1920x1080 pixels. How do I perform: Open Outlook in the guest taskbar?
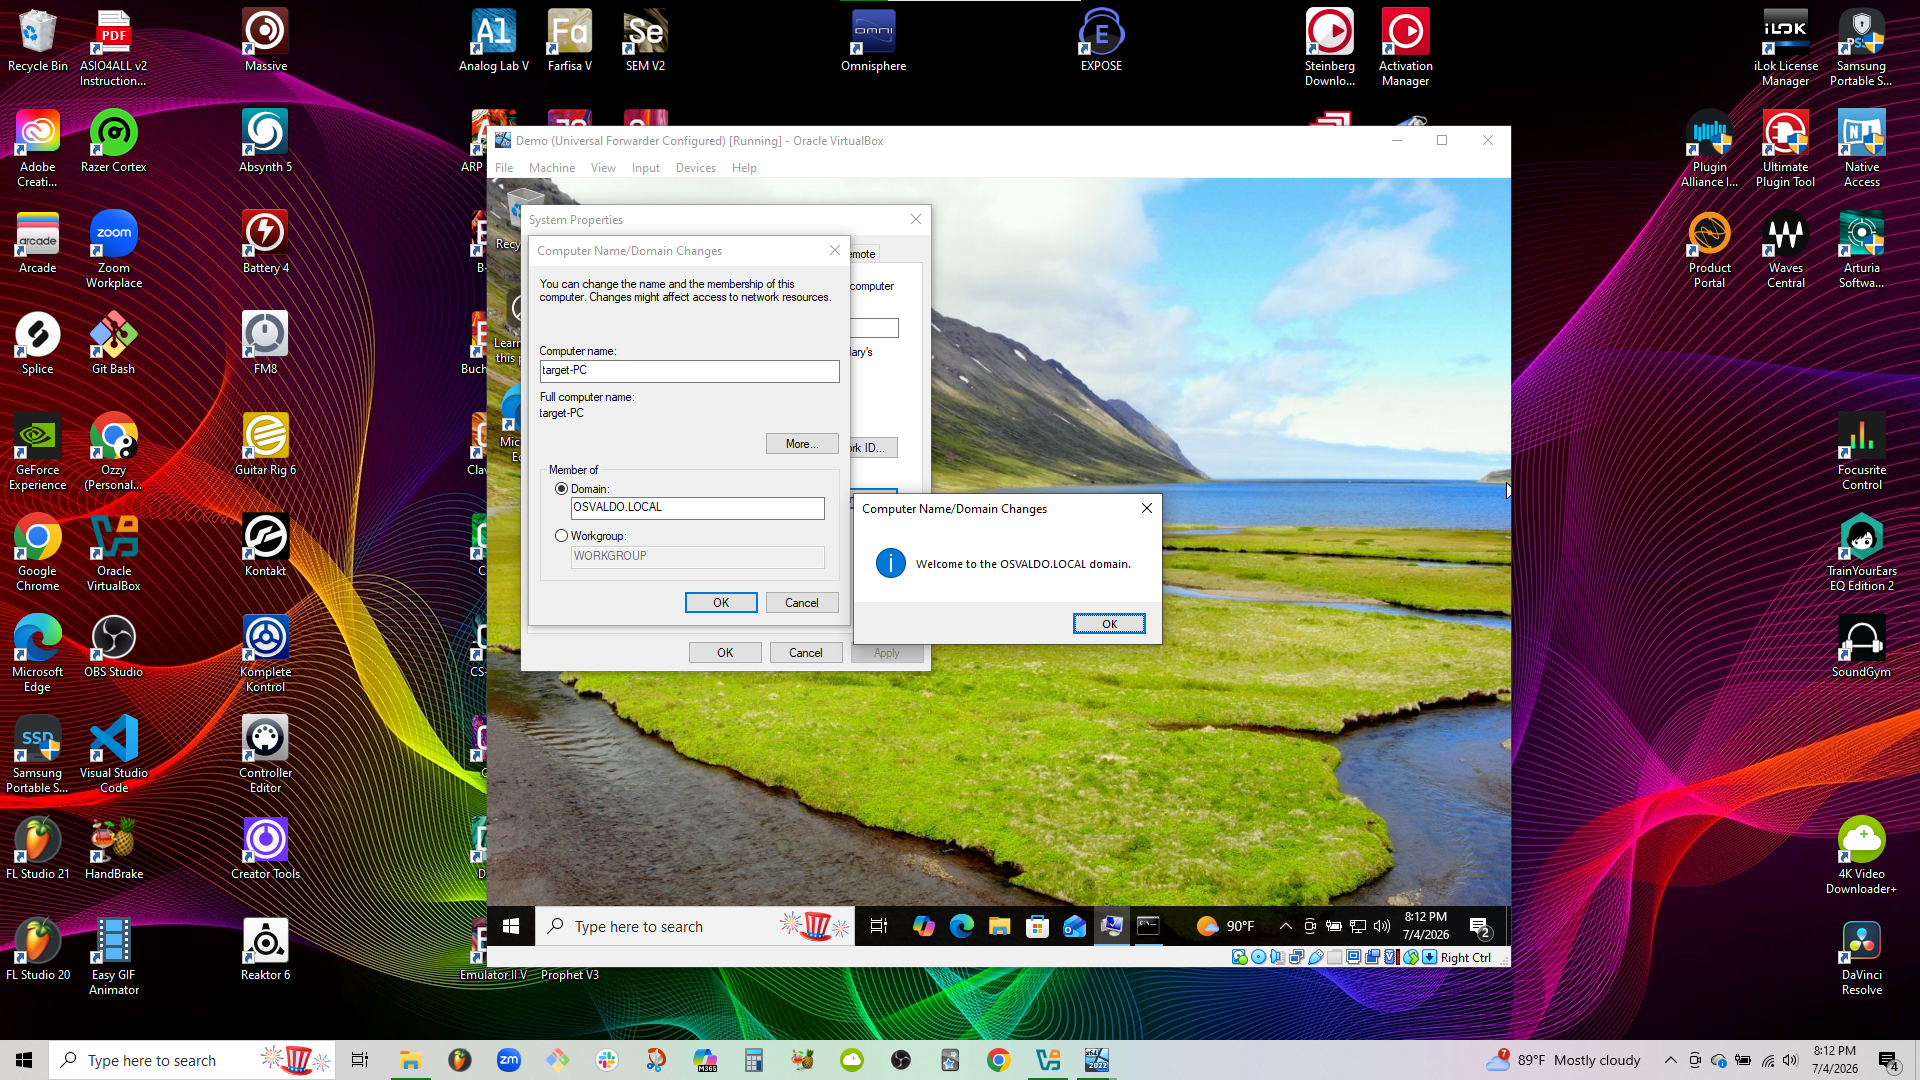(x=1075, y=927)
